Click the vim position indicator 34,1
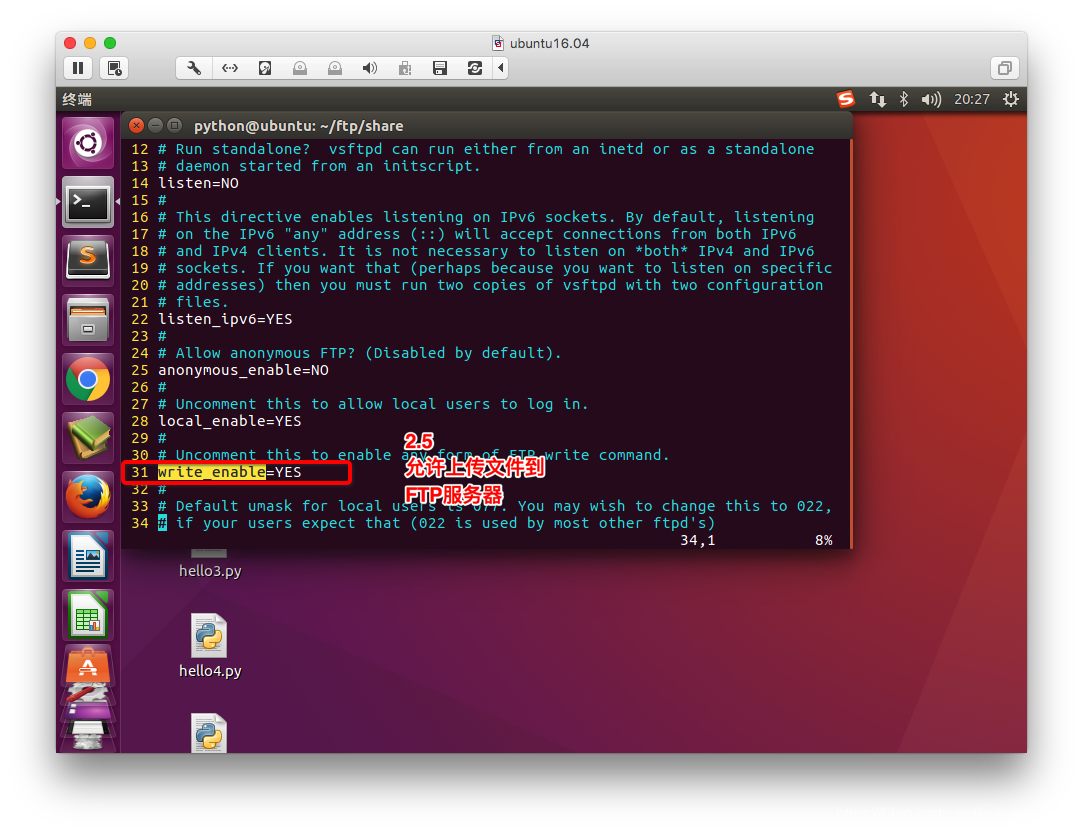The image size is (1083, 833). [x=698, y=540]
